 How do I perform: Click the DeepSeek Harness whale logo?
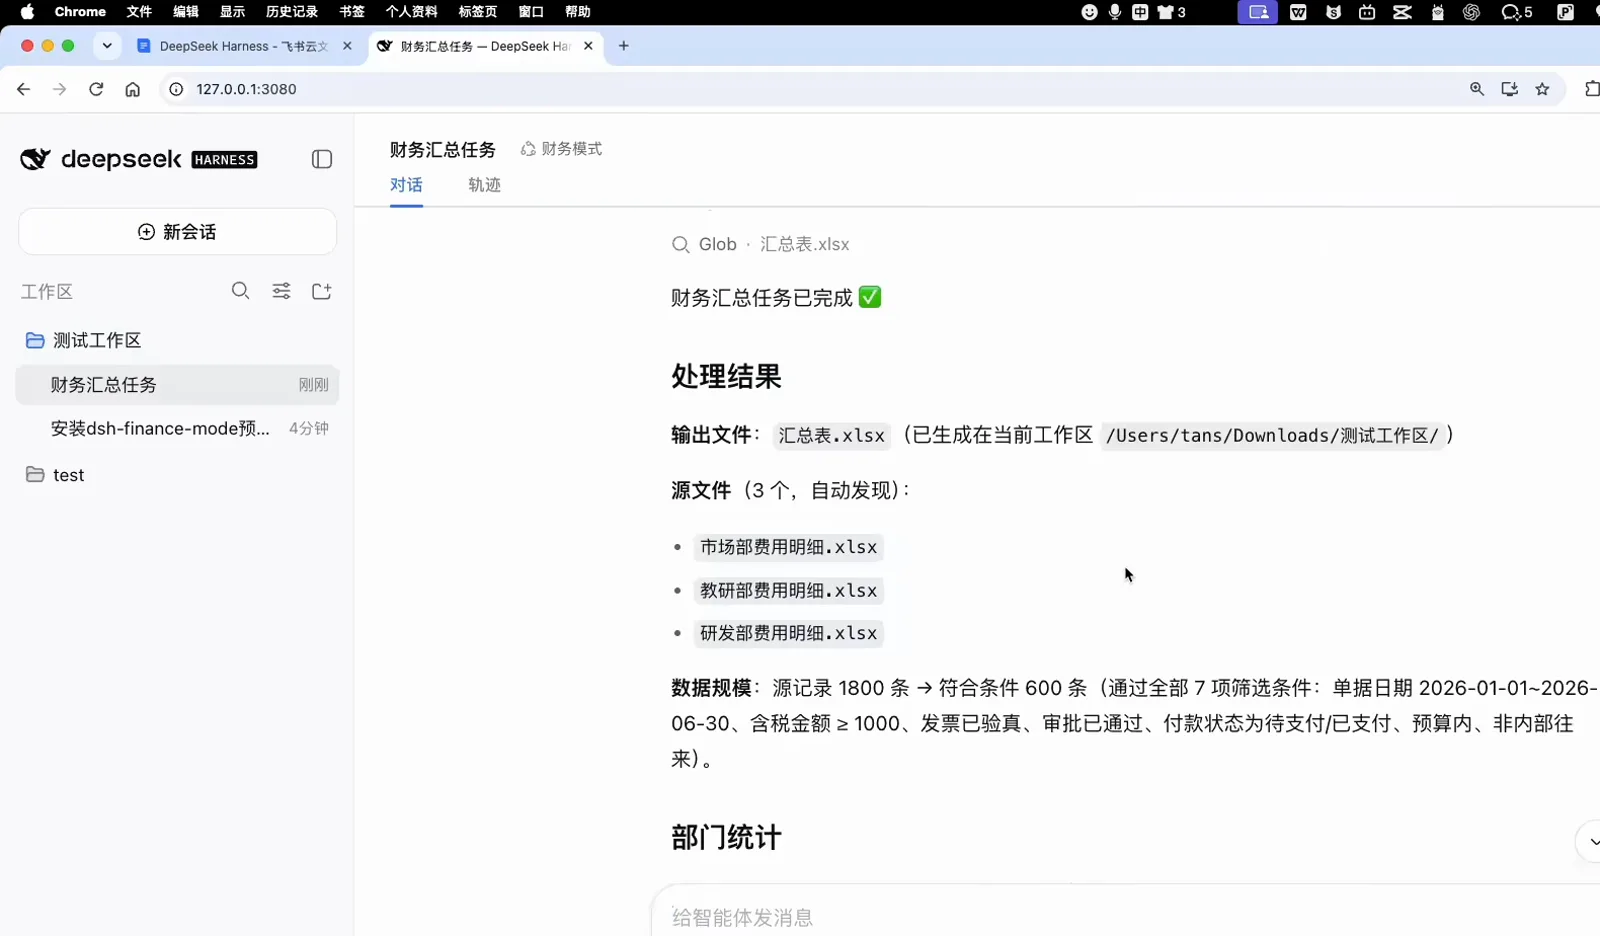[35, 159]
